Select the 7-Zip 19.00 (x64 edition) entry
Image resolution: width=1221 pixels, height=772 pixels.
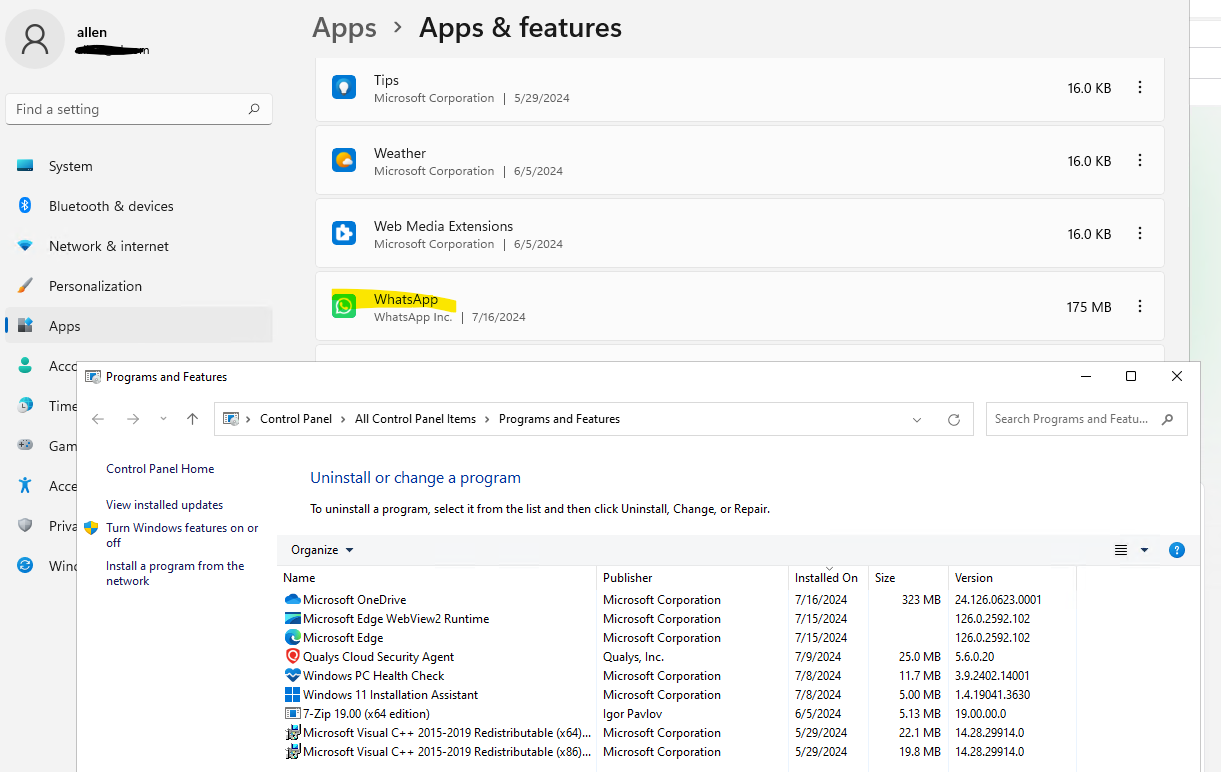(x=680, y=714)
